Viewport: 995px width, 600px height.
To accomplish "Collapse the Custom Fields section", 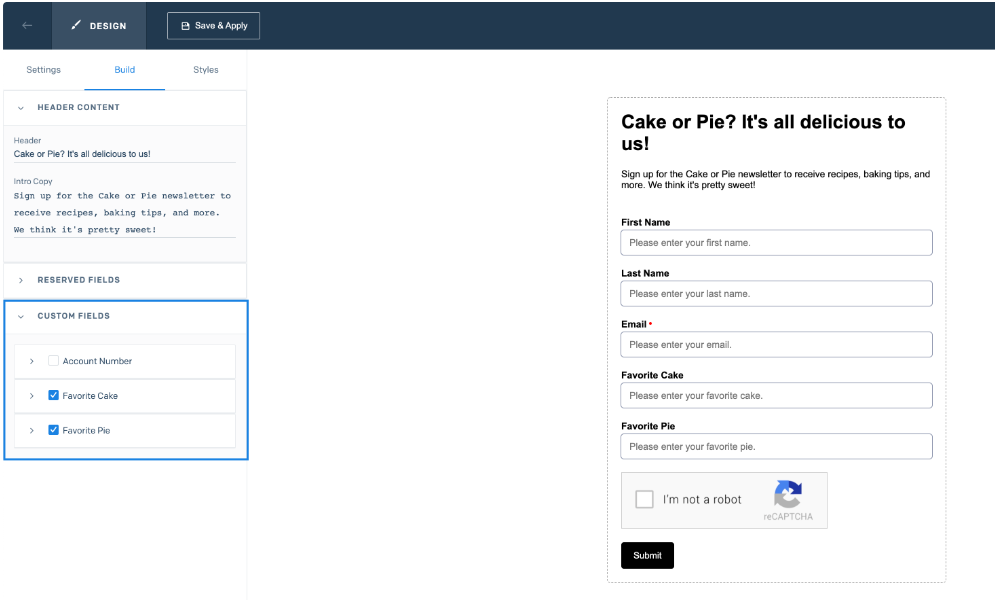I will click(21, 316).
